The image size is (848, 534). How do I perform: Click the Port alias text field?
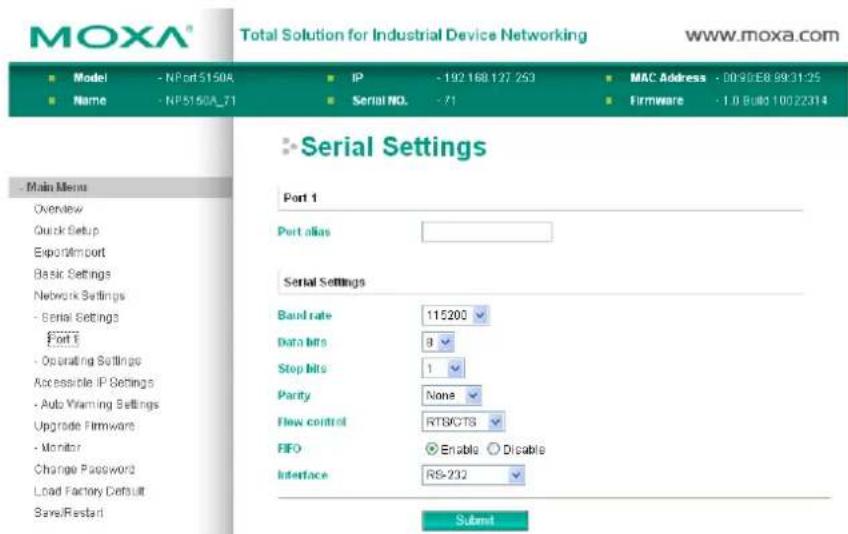[487, 232]
